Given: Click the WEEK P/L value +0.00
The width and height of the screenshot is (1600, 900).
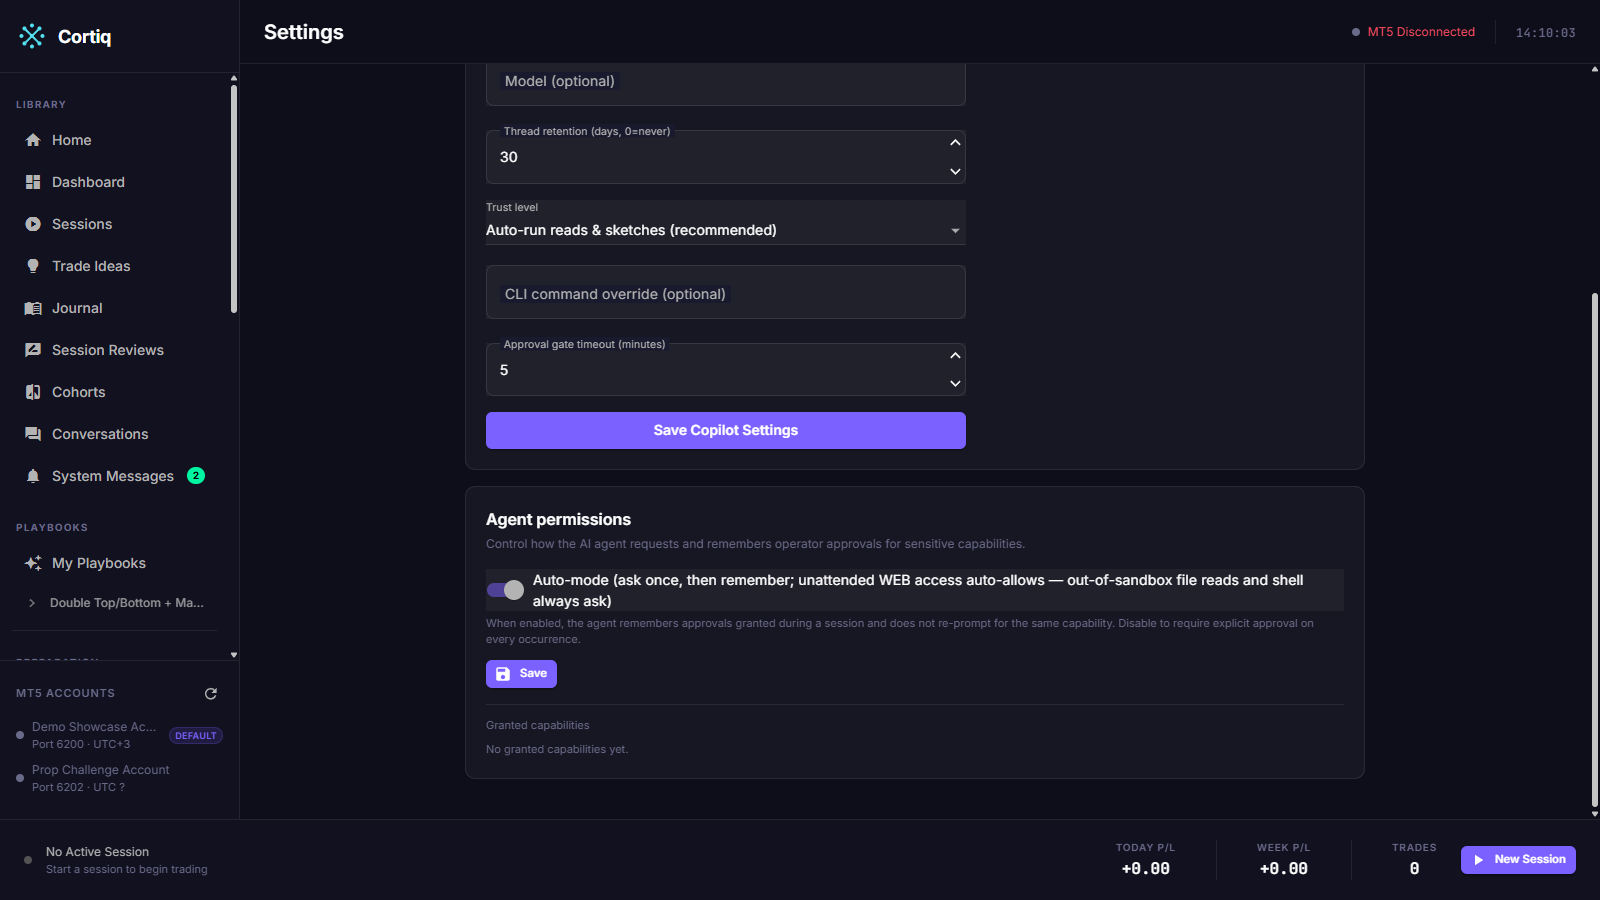Looking at the screenshot, I should coord(1283,869).
